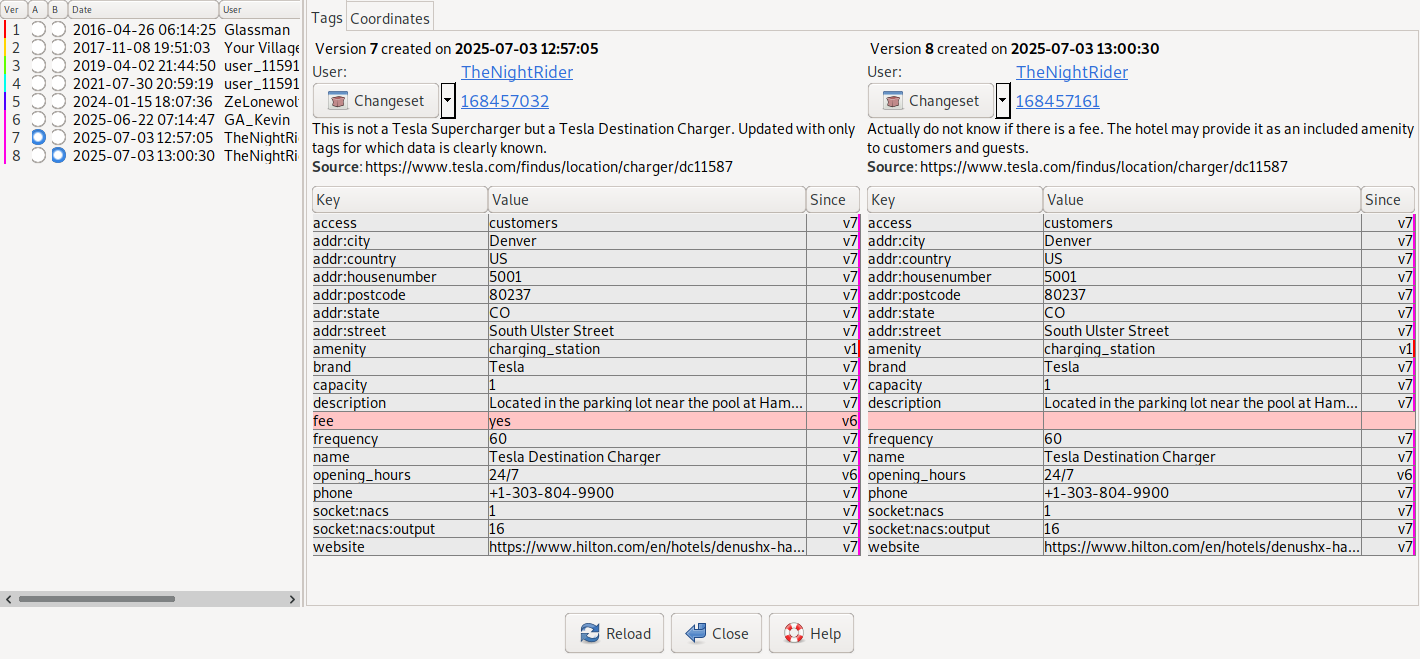Viewport: 1420px width, 659px height.
Task: Expand dropdown arrow beside version 8 Changeset
Action: point(1003,101)
